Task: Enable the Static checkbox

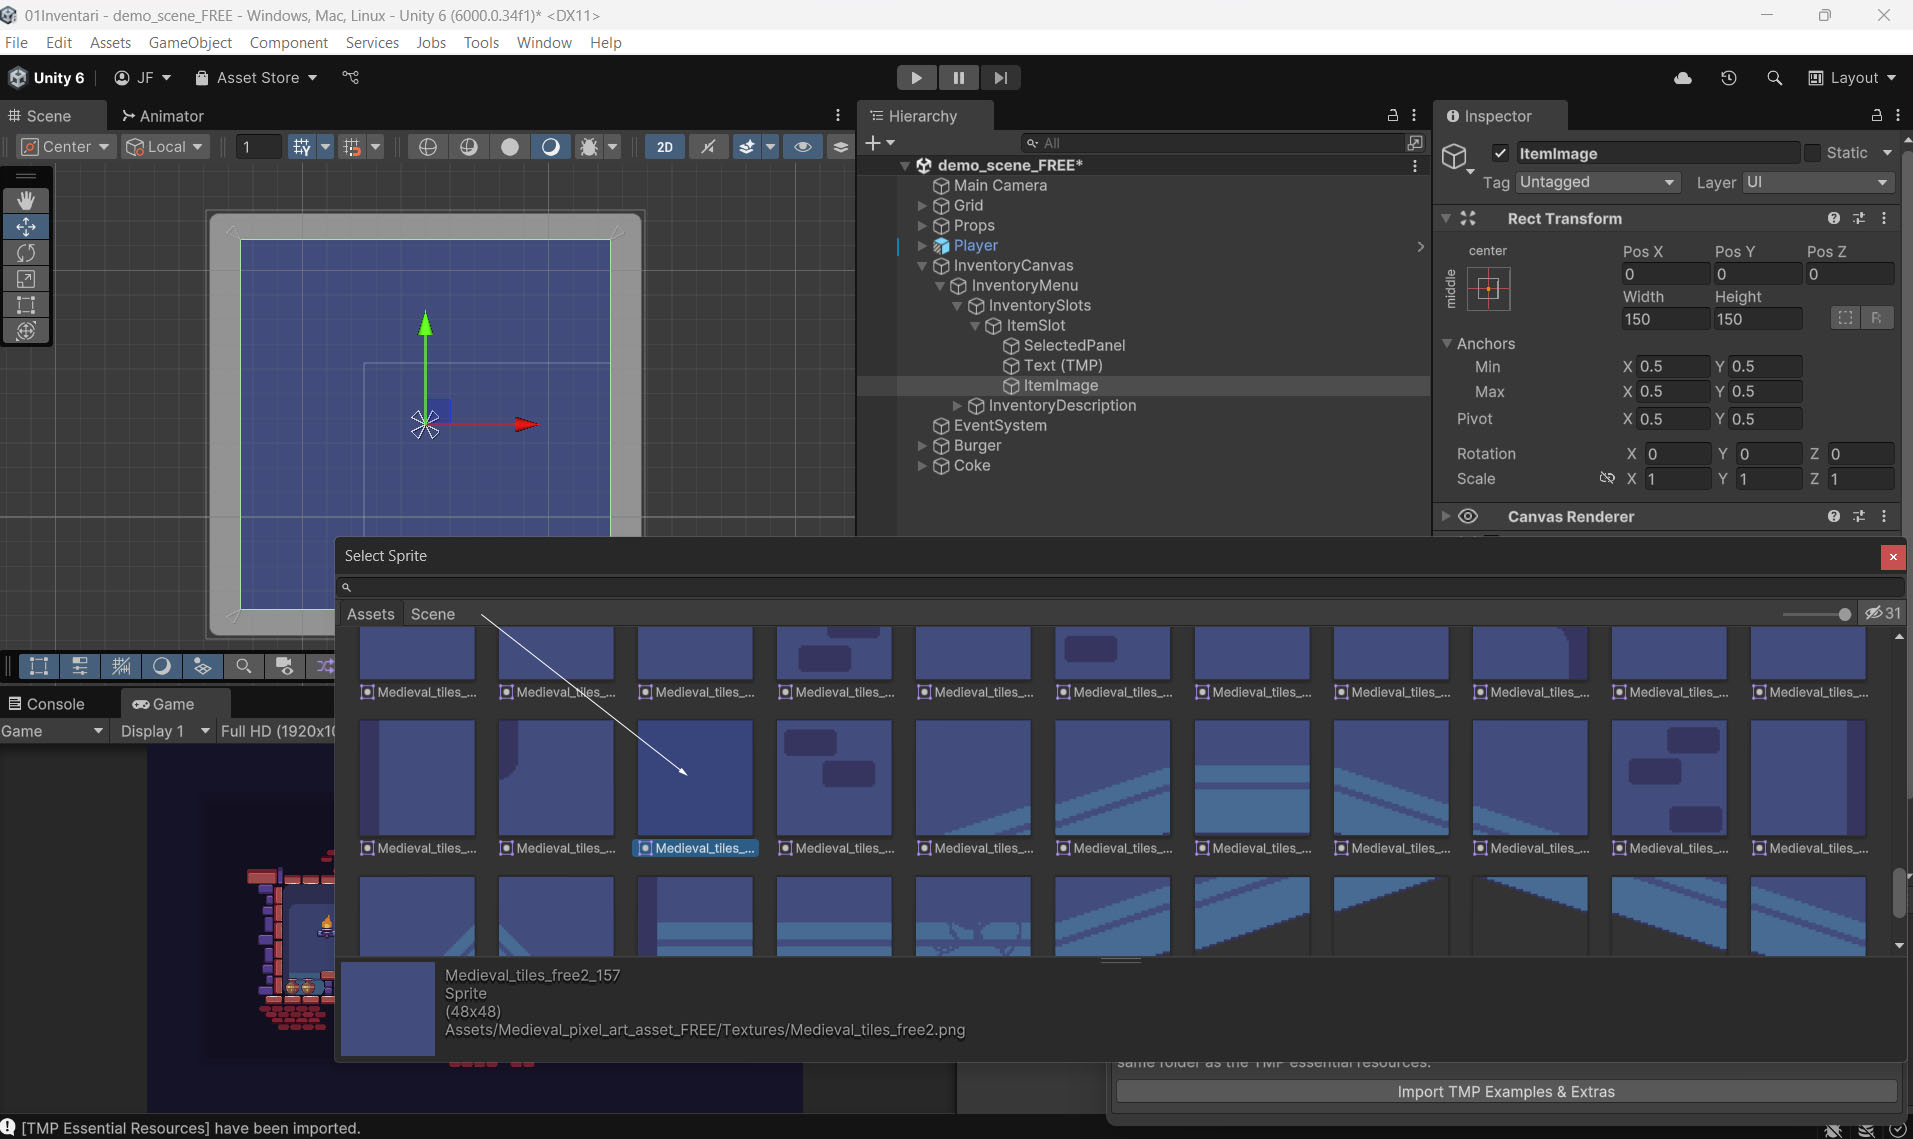Action: tap(1812, 153)
